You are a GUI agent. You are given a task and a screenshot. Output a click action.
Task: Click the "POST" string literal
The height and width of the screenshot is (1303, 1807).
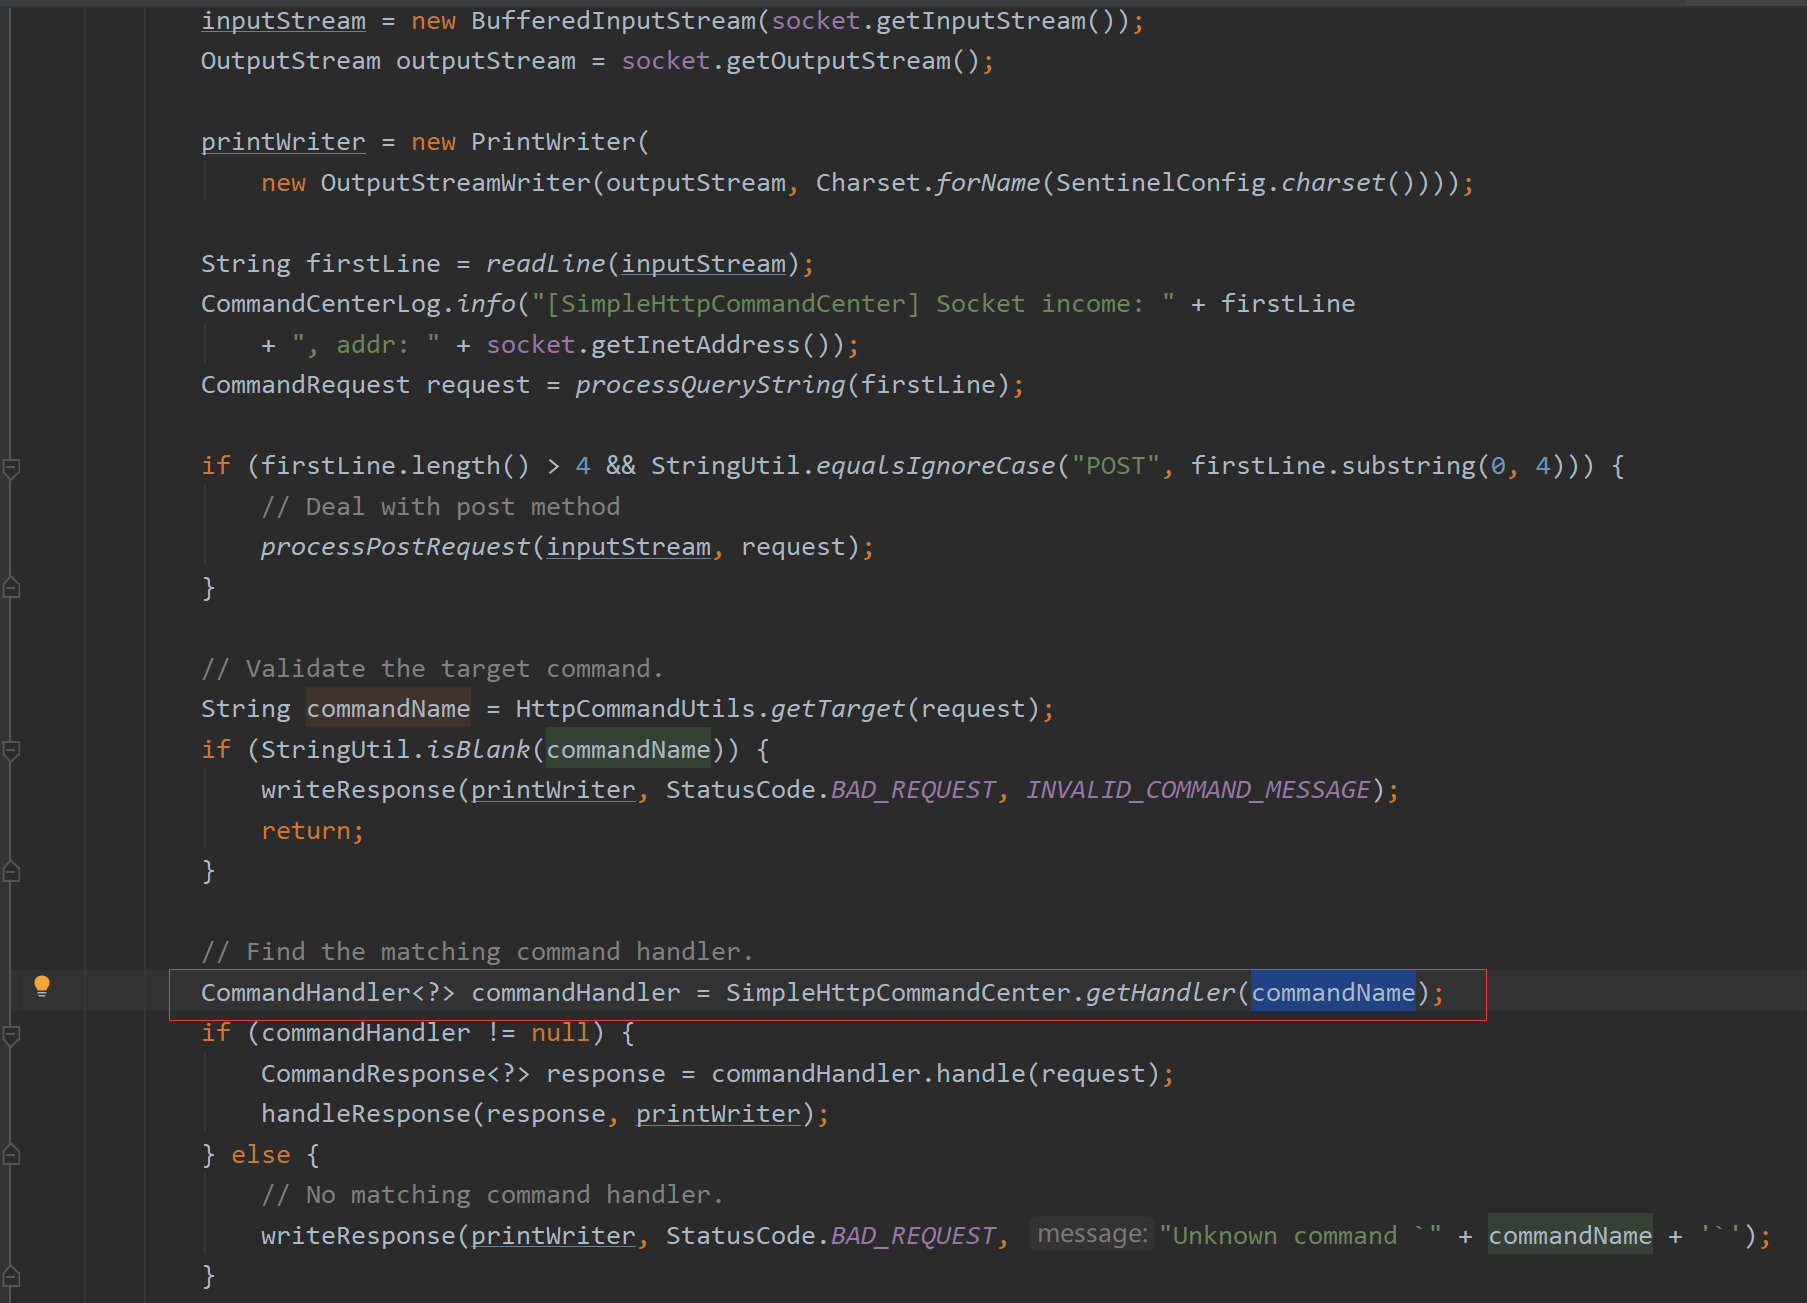(1116, 466)
